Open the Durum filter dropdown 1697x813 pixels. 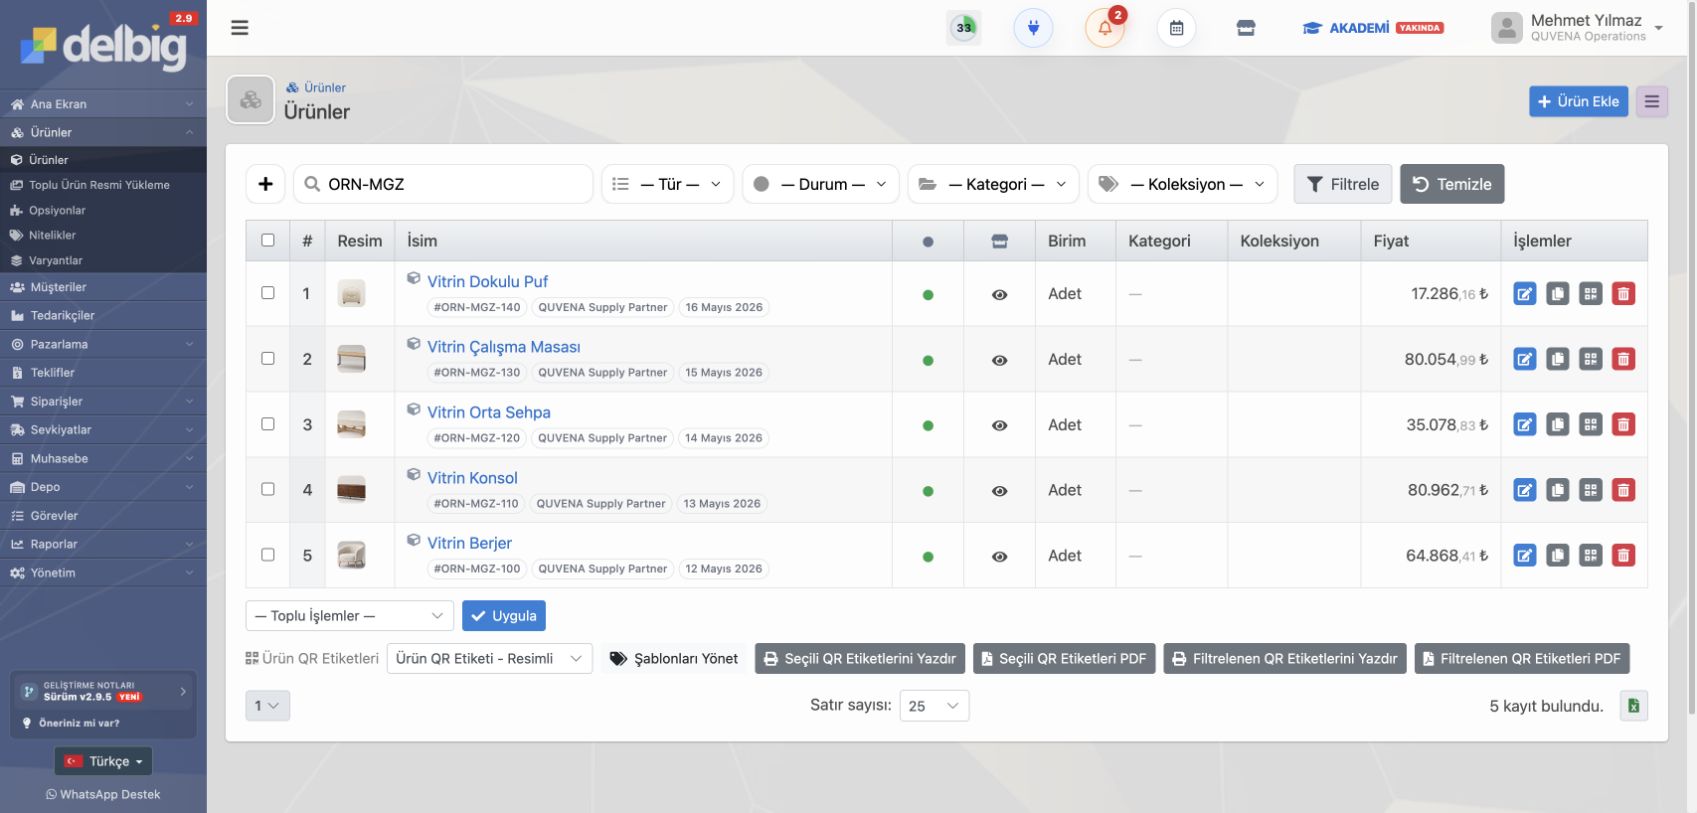click(821, 184)
